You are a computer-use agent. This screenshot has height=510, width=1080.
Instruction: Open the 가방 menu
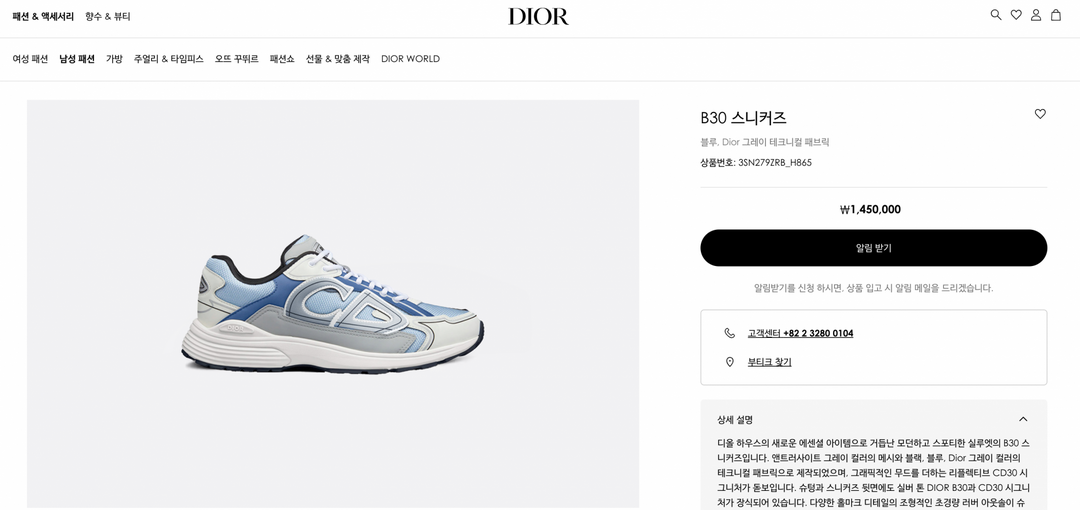click(x=114, y=59)
